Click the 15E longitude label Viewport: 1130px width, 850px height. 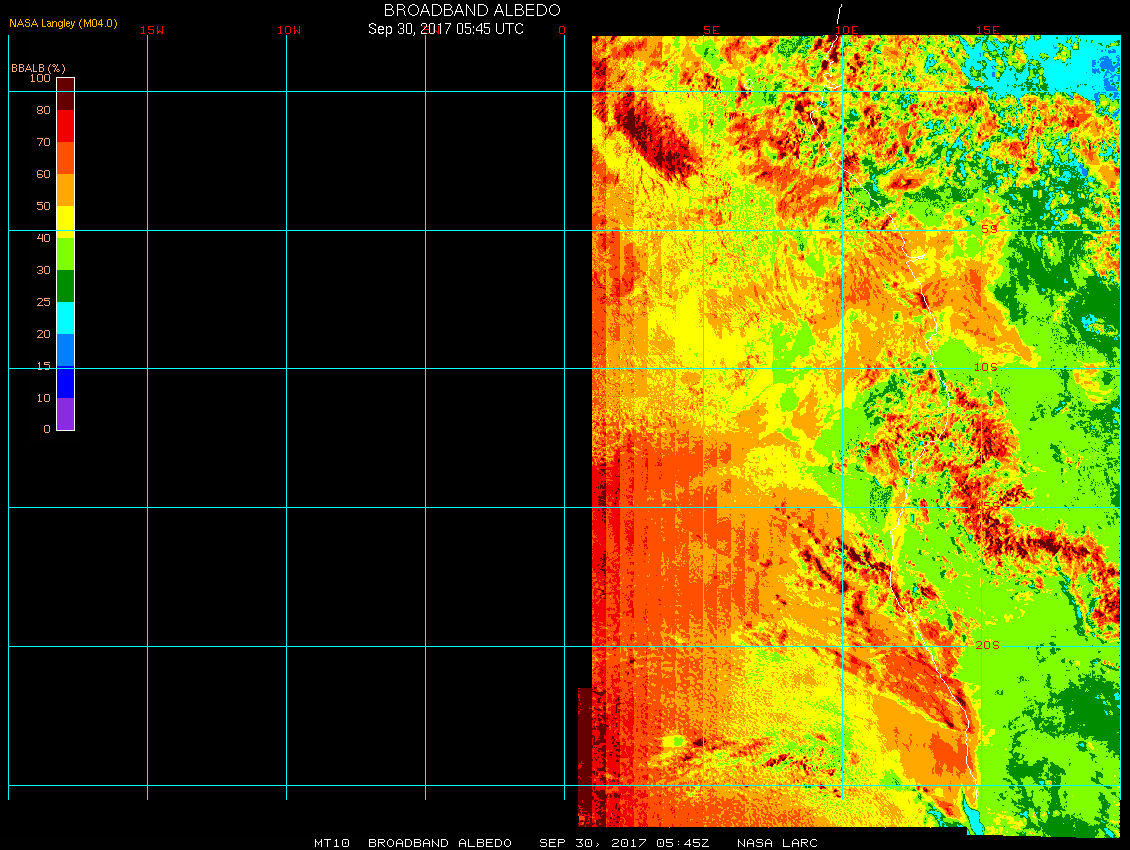point(988,30)
